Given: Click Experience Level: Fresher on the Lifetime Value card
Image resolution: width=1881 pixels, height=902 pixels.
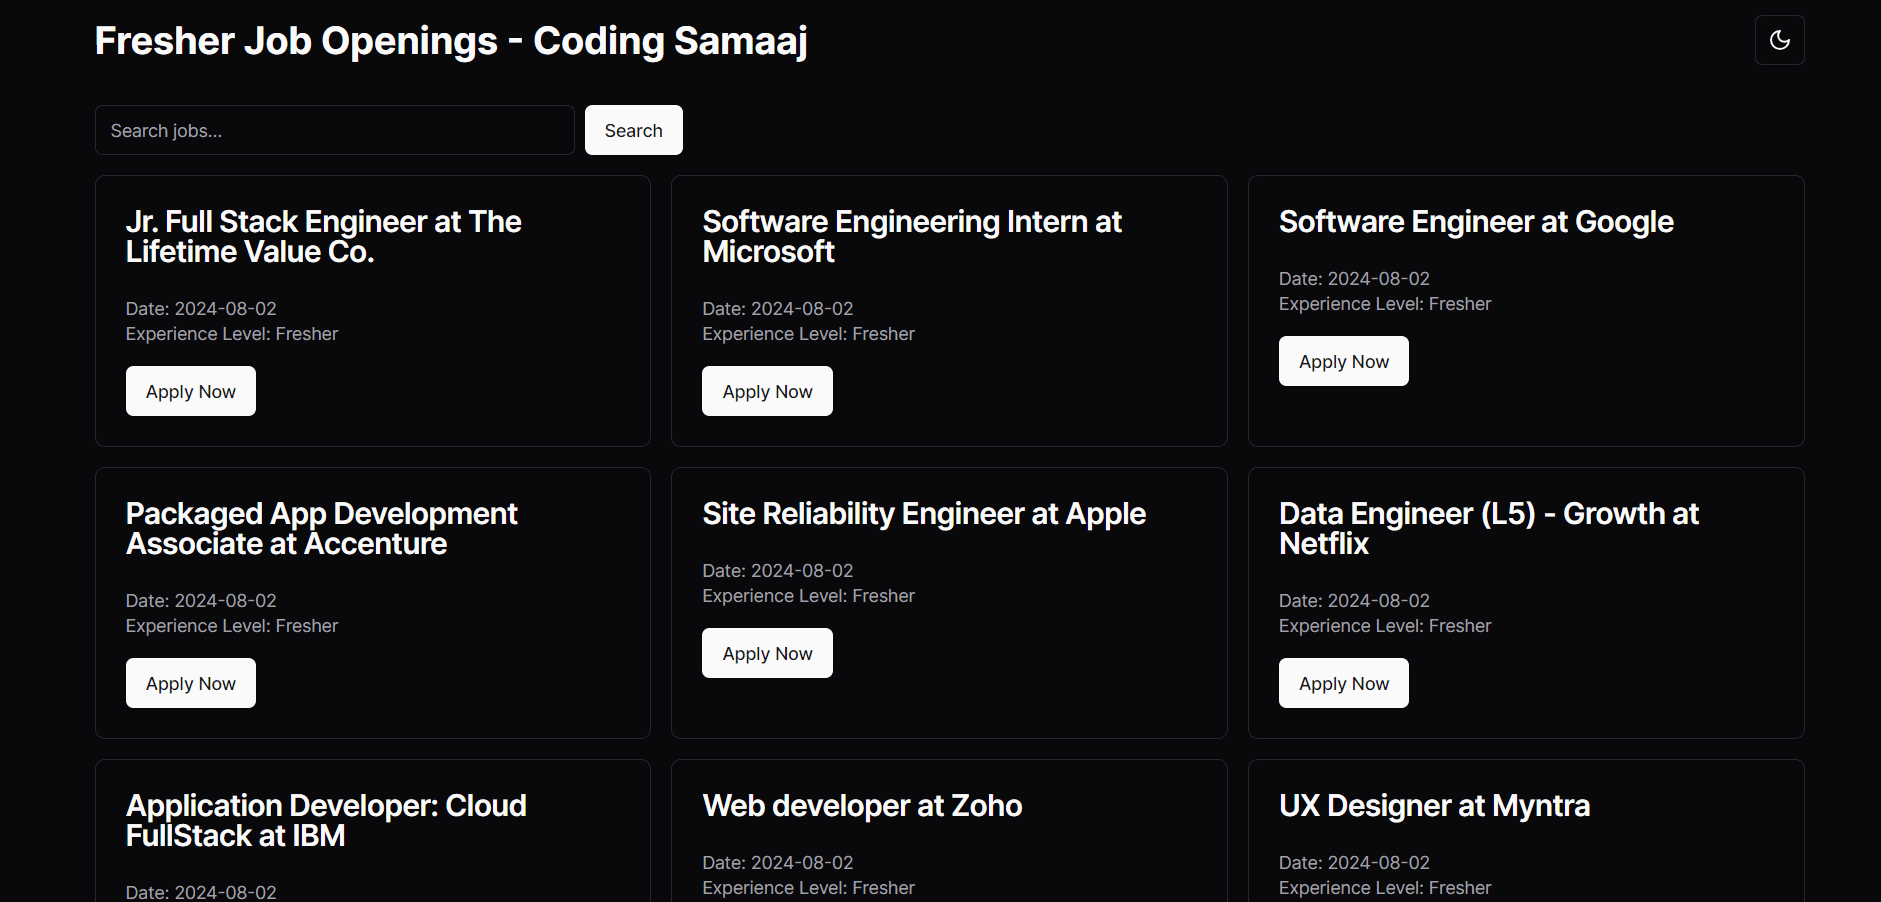Looking at the screenshot, I should 232,334.
